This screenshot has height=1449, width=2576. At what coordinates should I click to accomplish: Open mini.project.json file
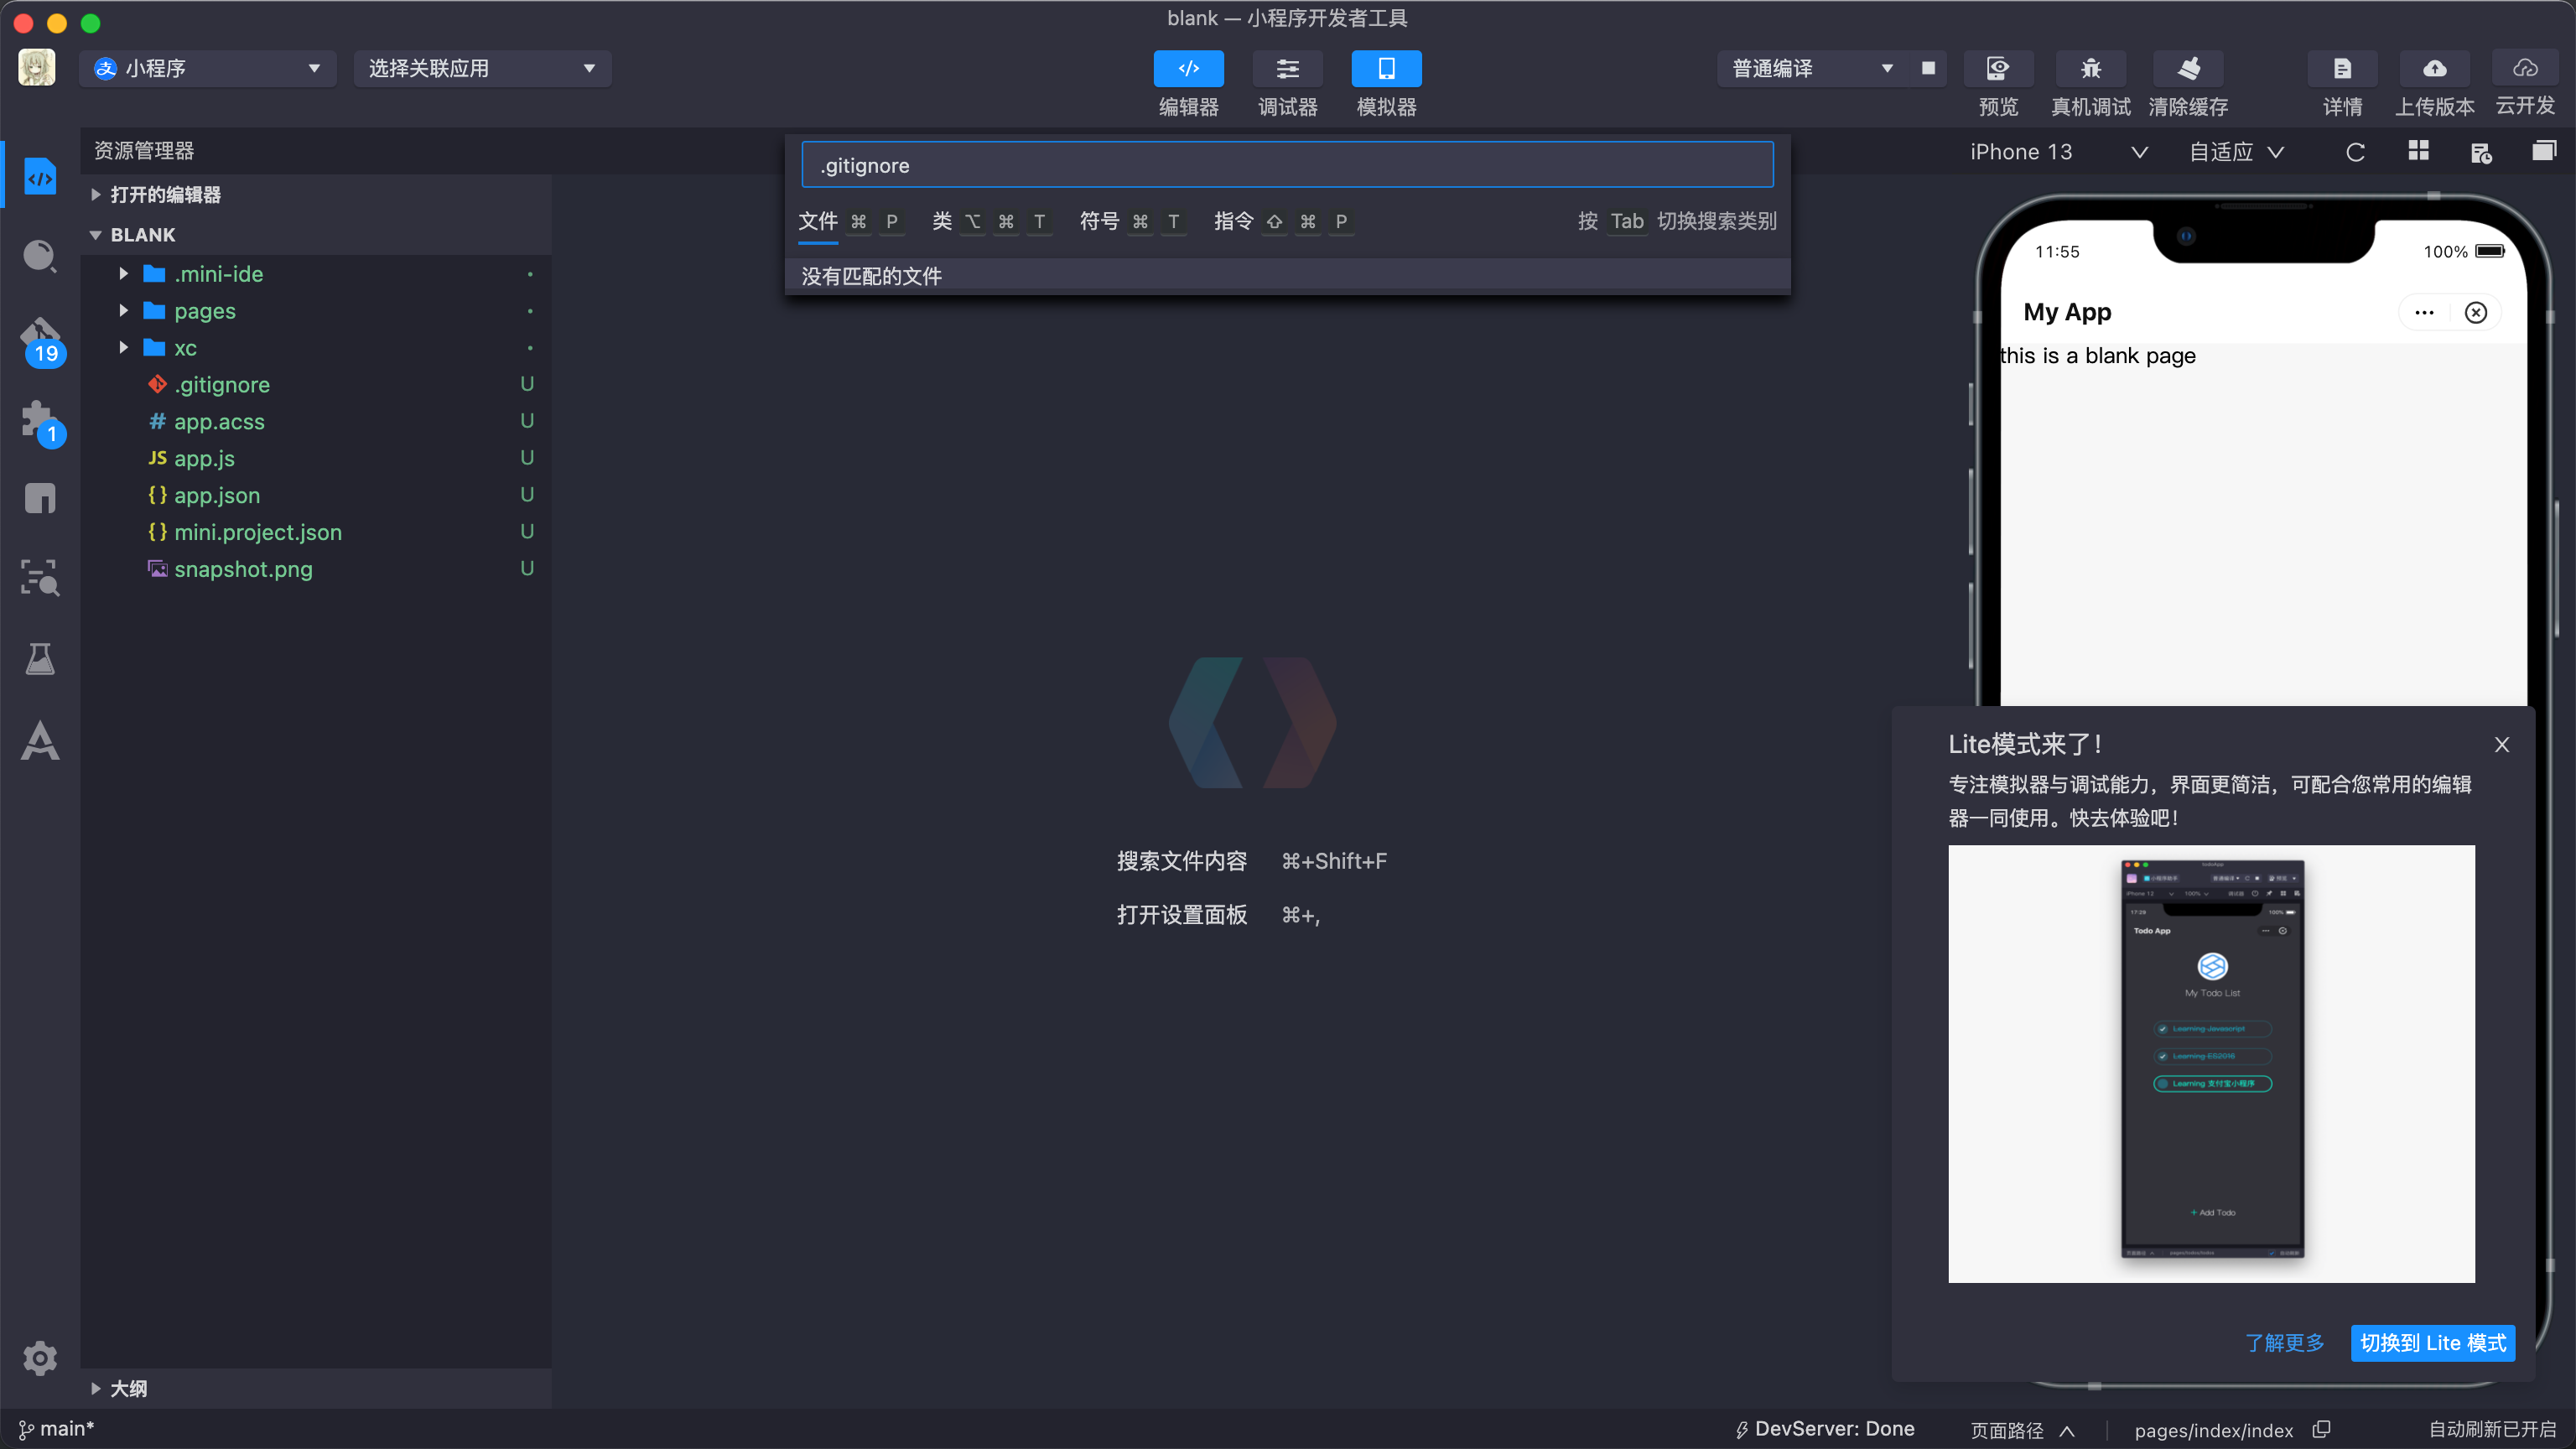point(316,532)
